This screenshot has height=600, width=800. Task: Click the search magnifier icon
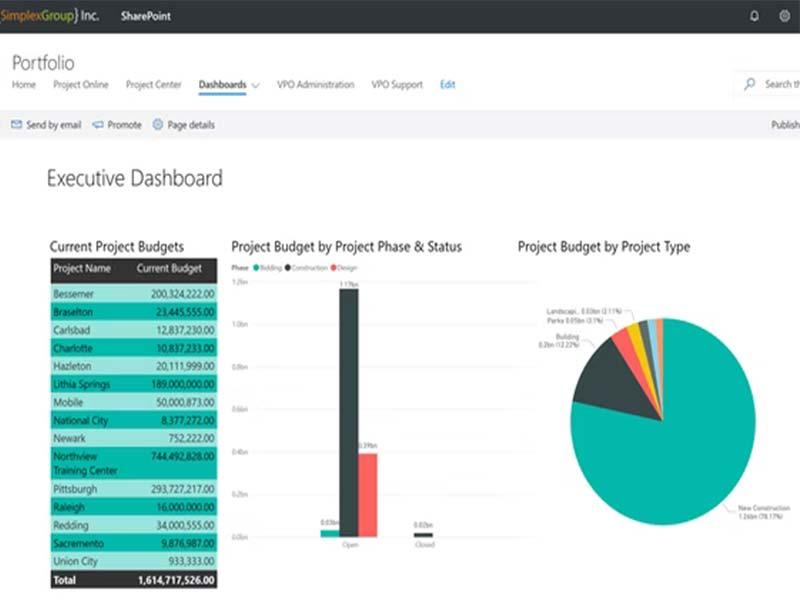coord(749,84)
